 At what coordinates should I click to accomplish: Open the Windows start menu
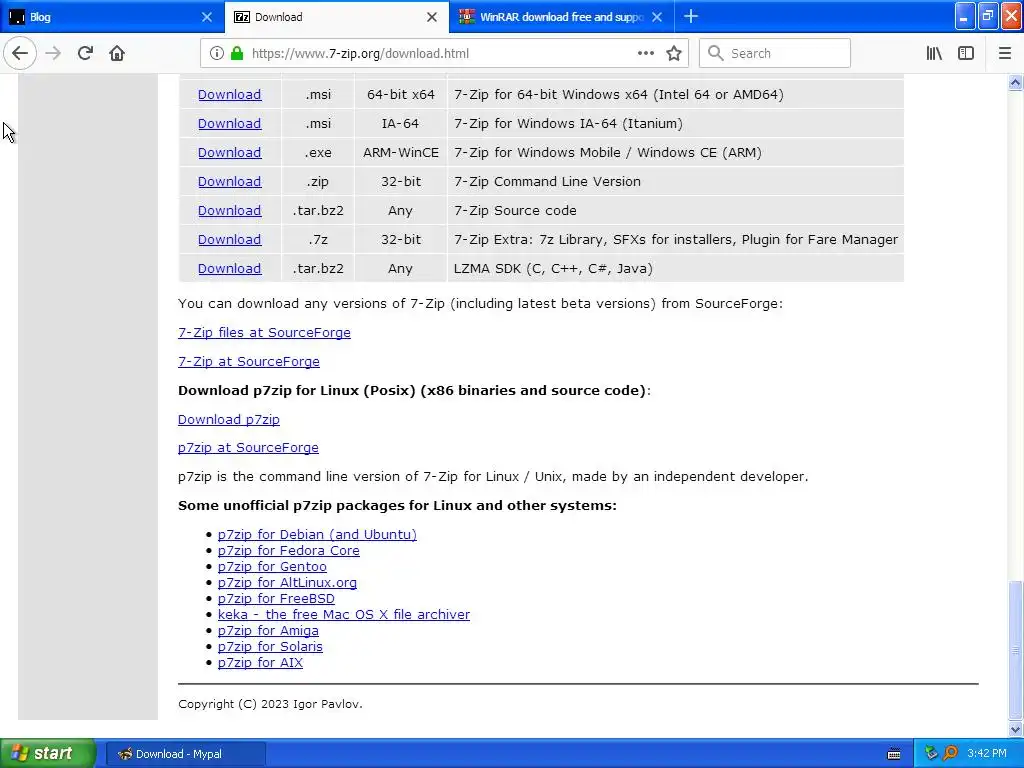tap(47, 754)
